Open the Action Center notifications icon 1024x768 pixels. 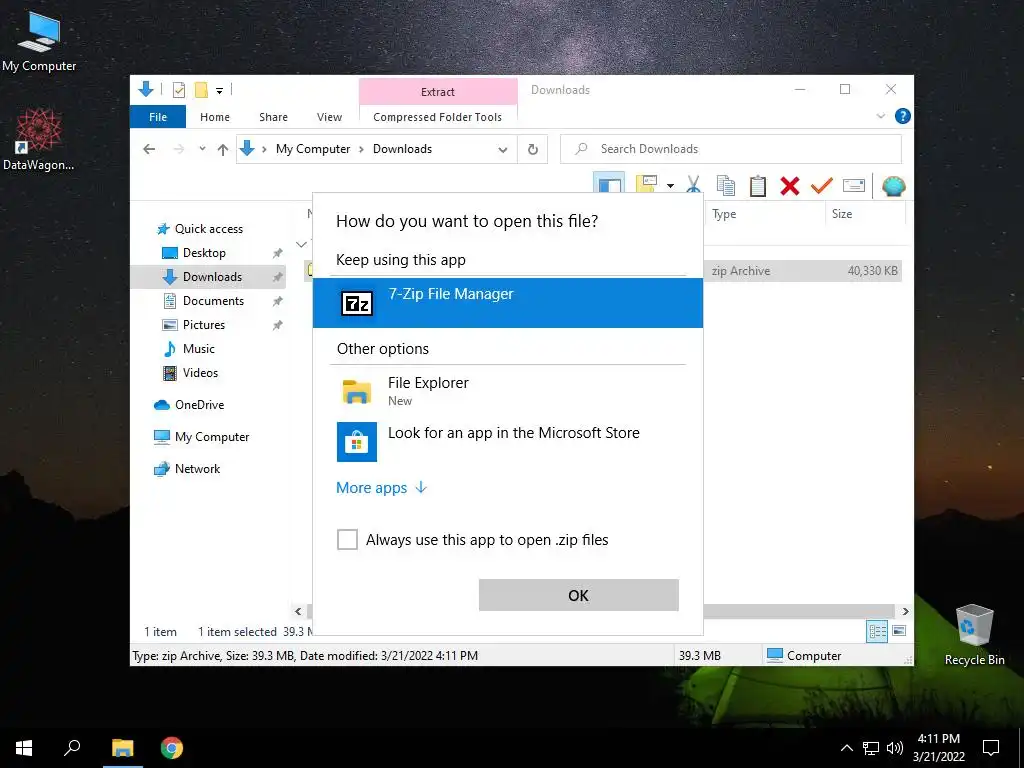tap(991, 748)
